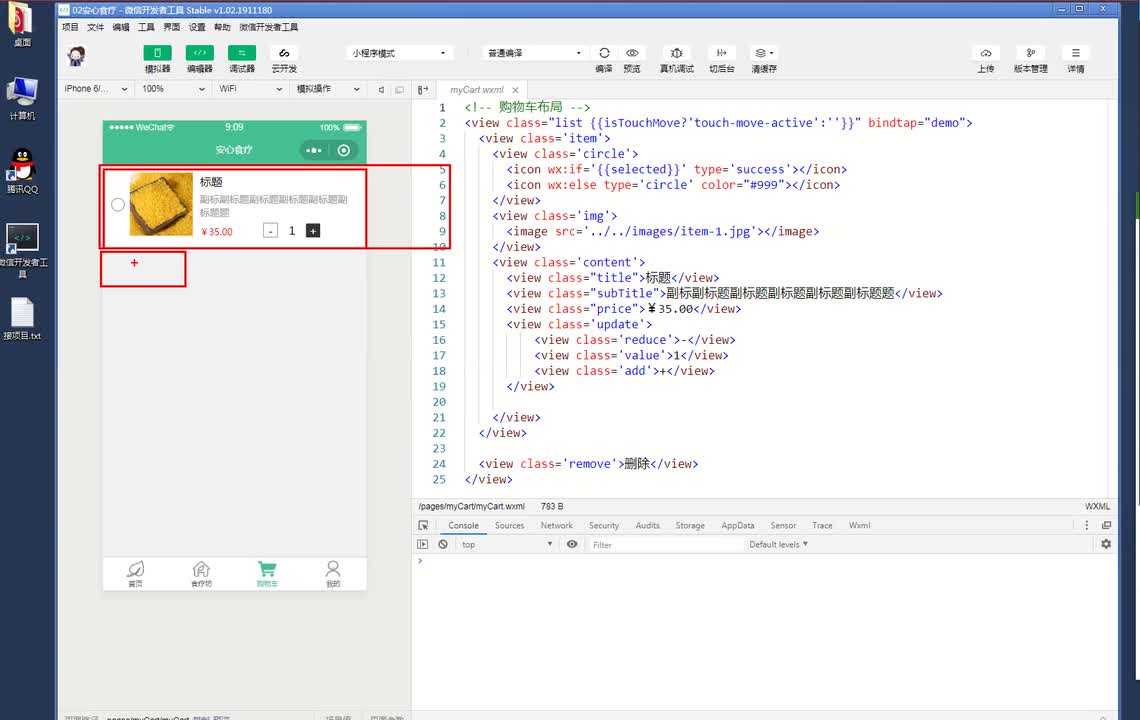This screenshot has width=1140, height=720.
Task: Open the top context dropdown
Action: coord(507,544)
